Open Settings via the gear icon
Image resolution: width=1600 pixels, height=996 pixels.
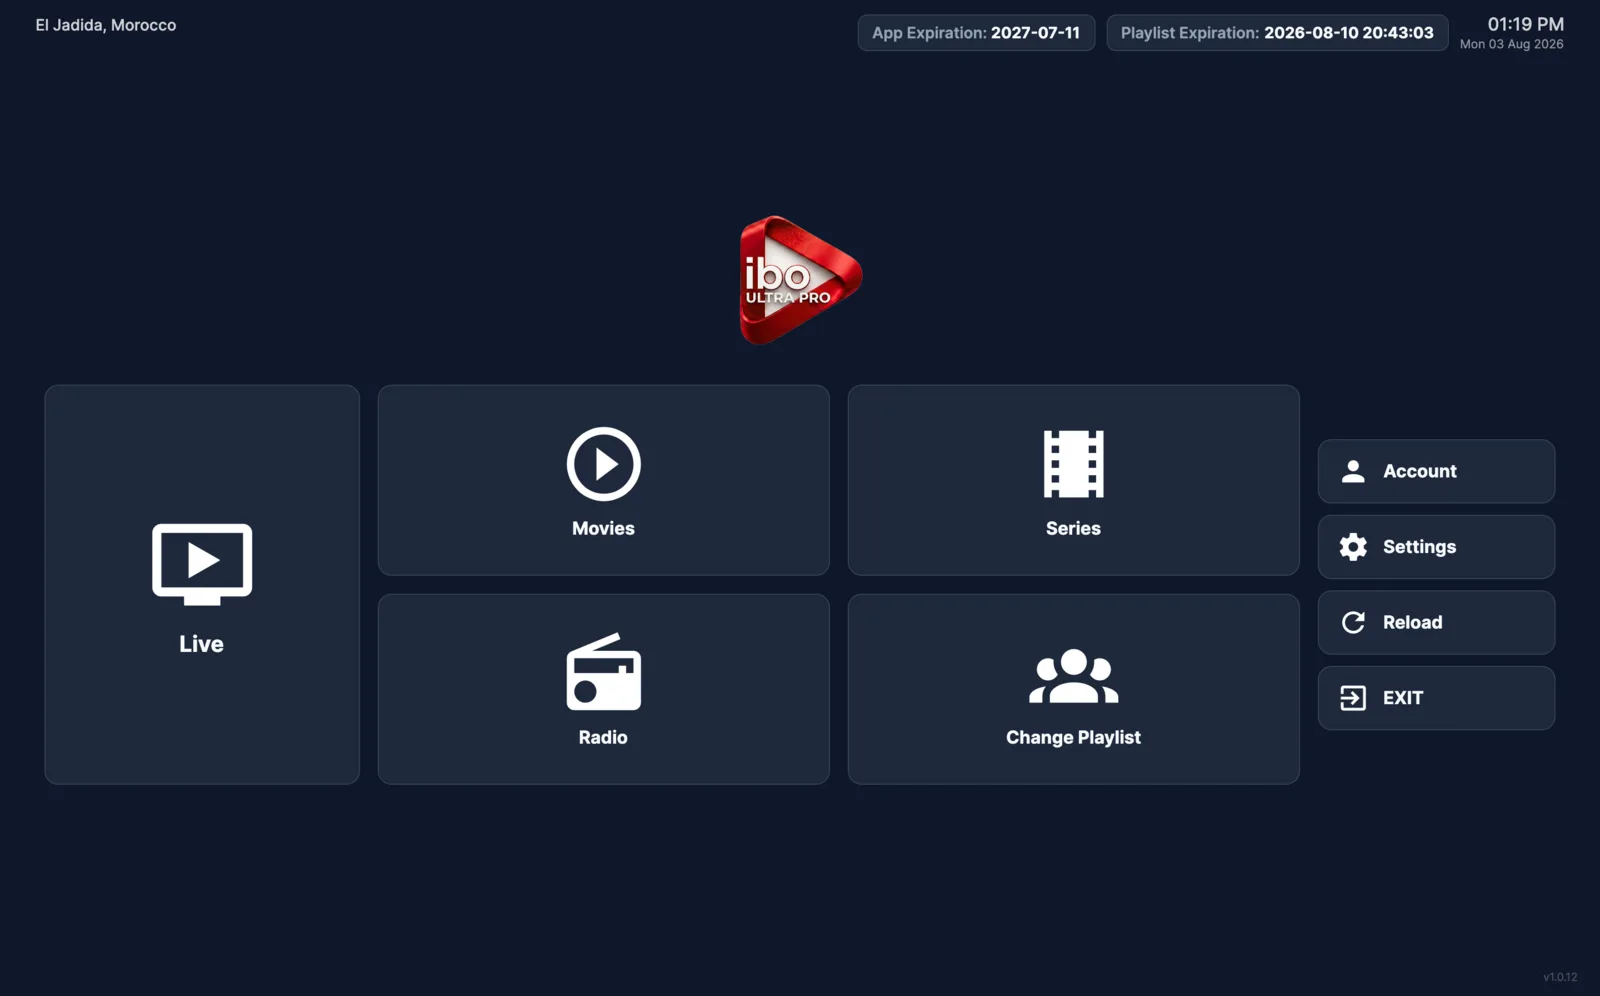pyautogui.click(x=1353, y=547)
